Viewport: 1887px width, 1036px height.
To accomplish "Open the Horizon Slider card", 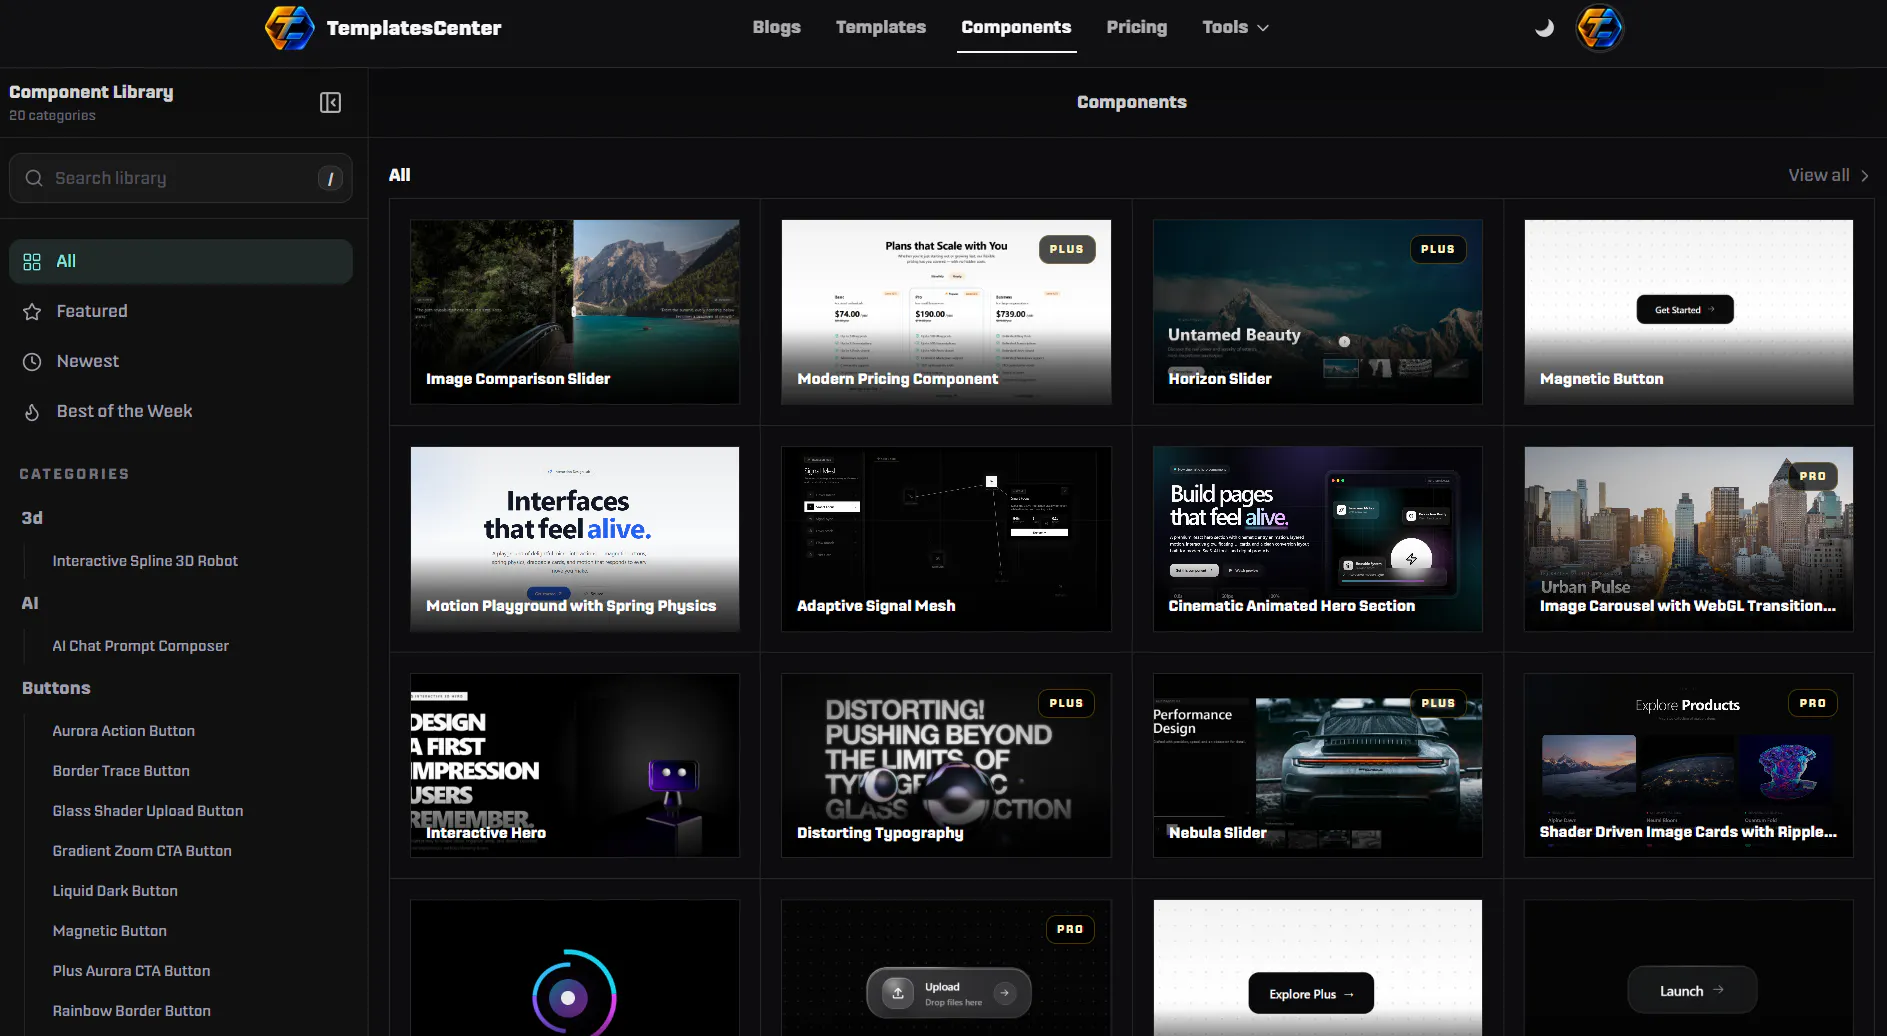I will pyautogui.click(x=1318, y=312).
